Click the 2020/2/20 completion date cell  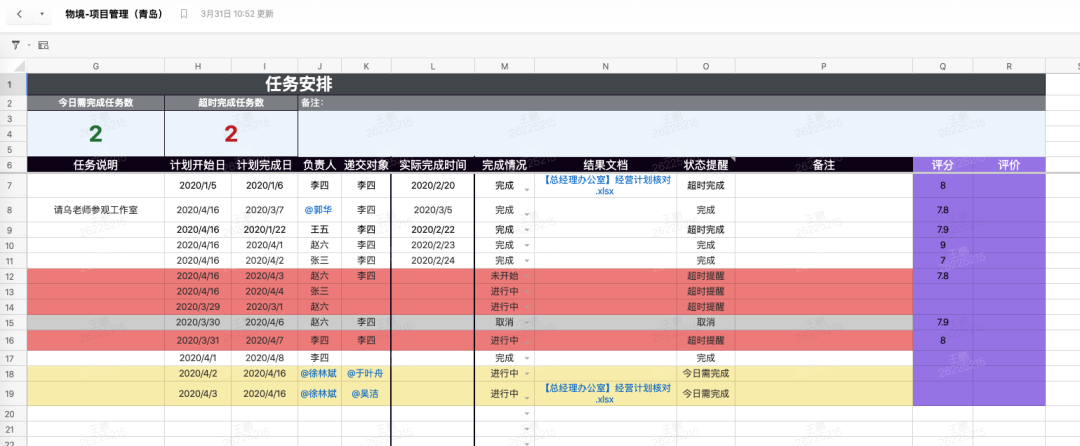pos(433,185)
